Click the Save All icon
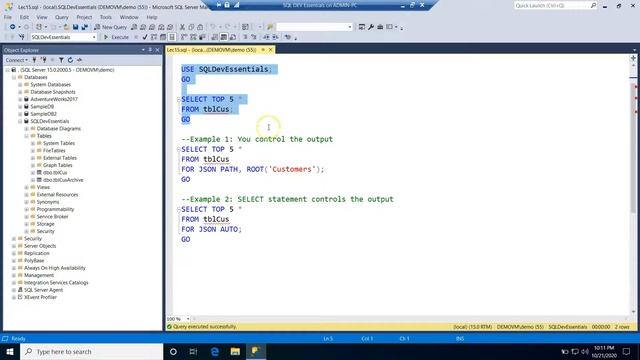 (x=84, y=27)
